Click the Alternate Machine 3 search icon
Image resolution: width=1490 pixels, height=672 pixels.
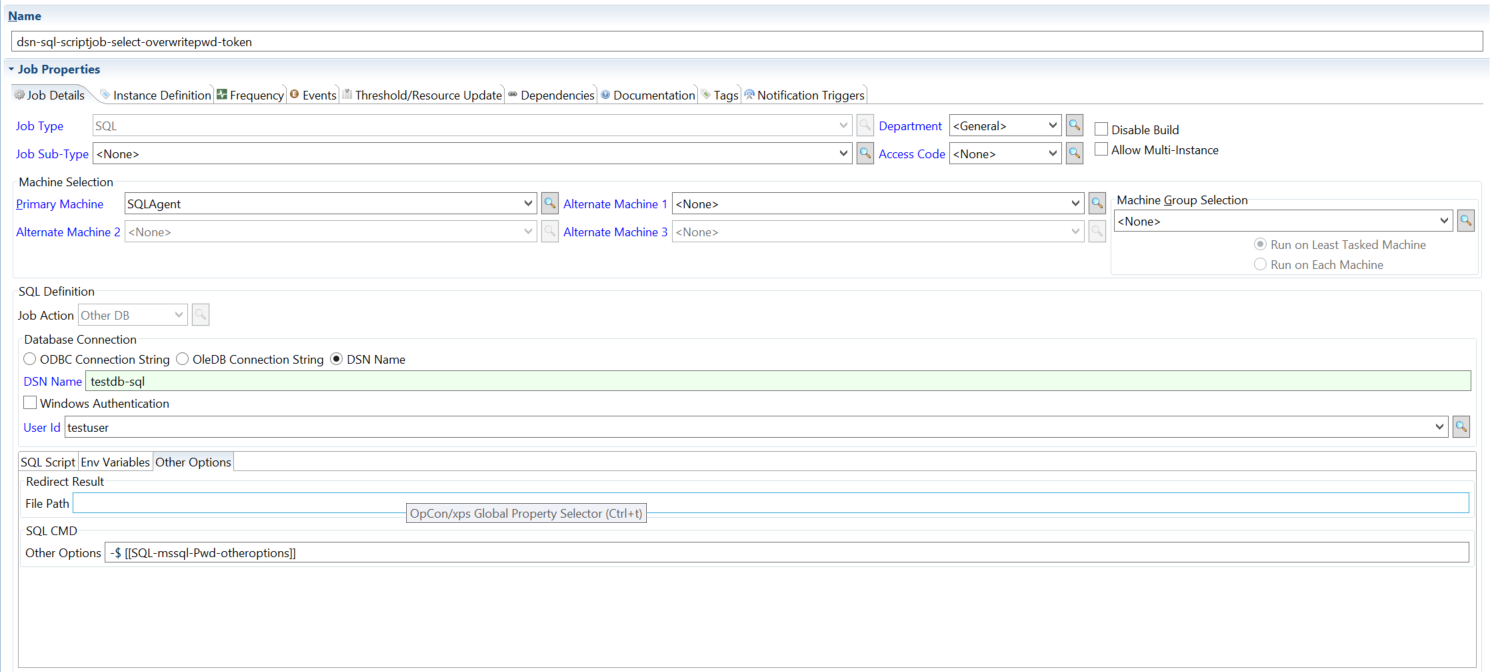pyautogui.click(x=1097, y=232)
